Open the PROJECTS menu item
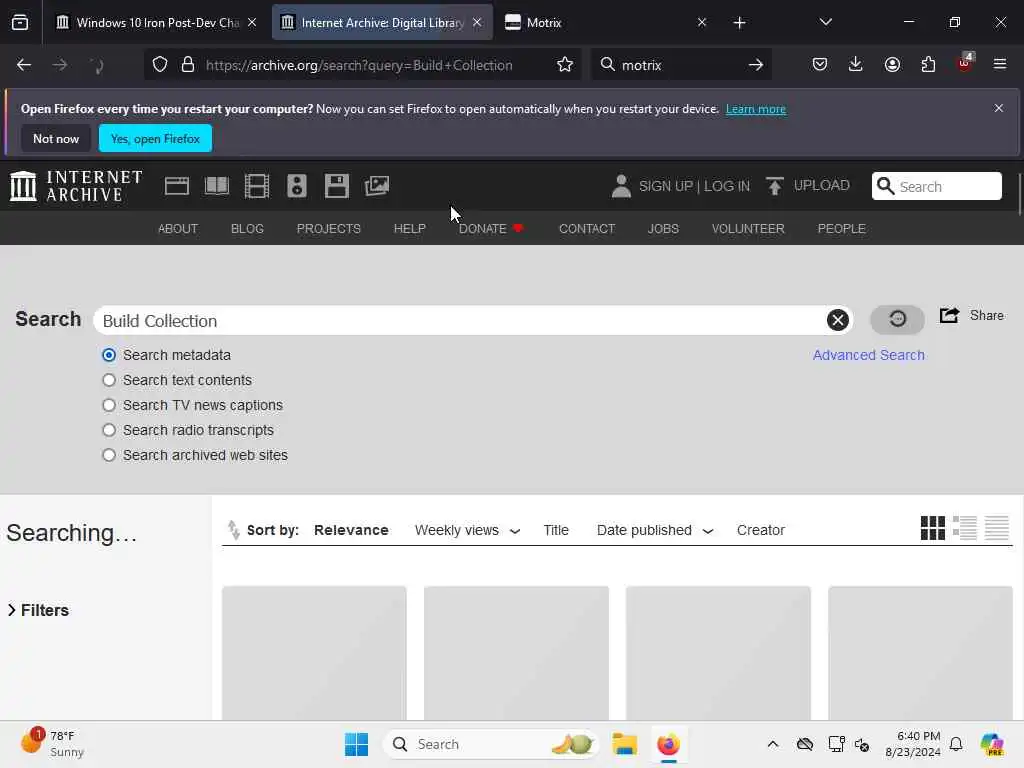This screenshot has height=768, width=1024. coord(328,229)
